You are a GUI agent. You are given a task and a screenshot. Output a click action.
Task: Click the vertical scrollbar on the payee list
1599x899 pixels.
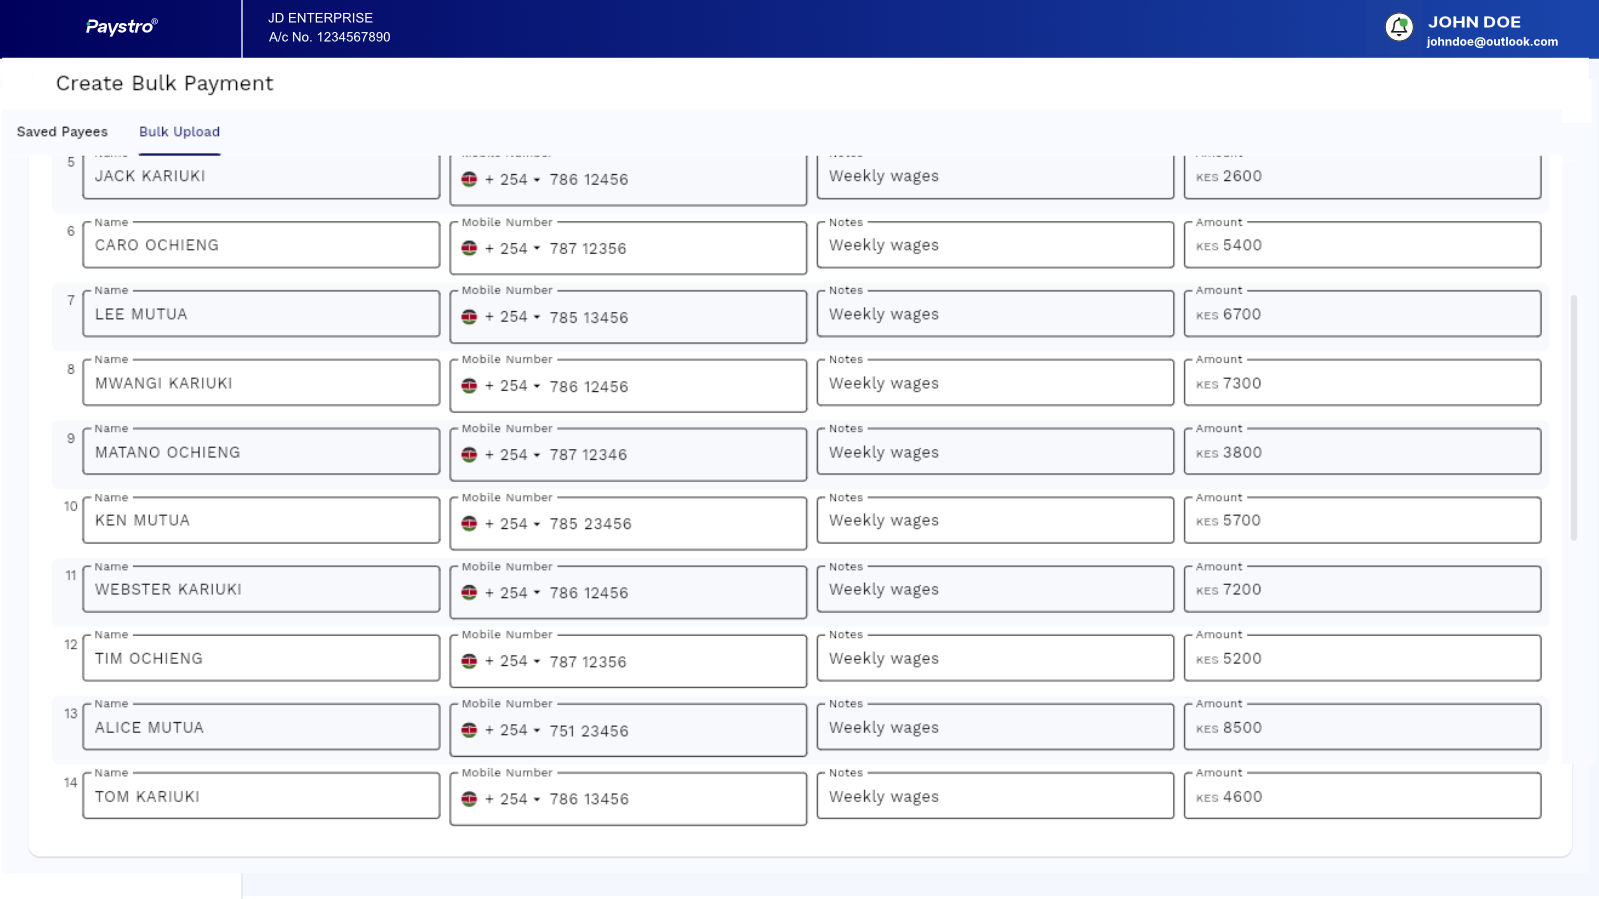point(1573,418)
